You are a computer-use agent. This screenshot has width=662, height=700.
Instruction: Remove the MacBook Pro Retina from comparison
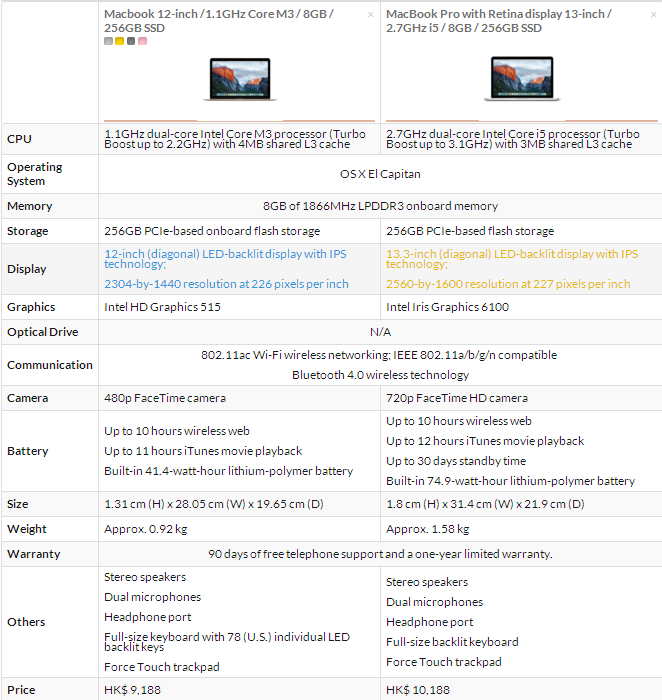[x=653, y=15]
